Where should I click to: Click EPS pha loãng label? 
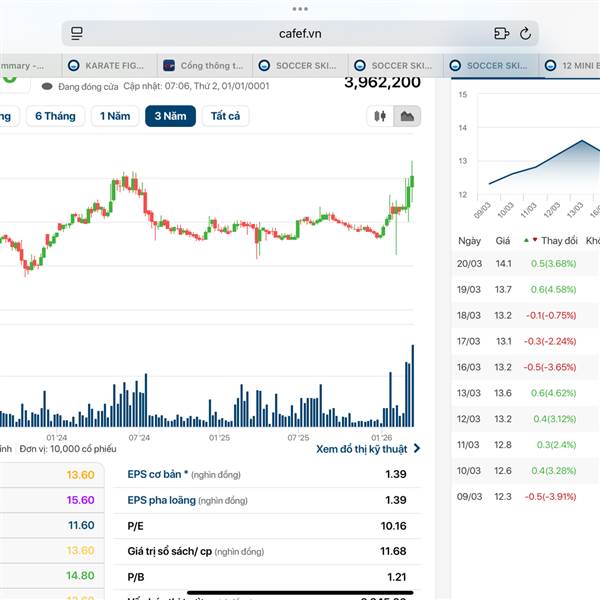click(x=161, y=500)
